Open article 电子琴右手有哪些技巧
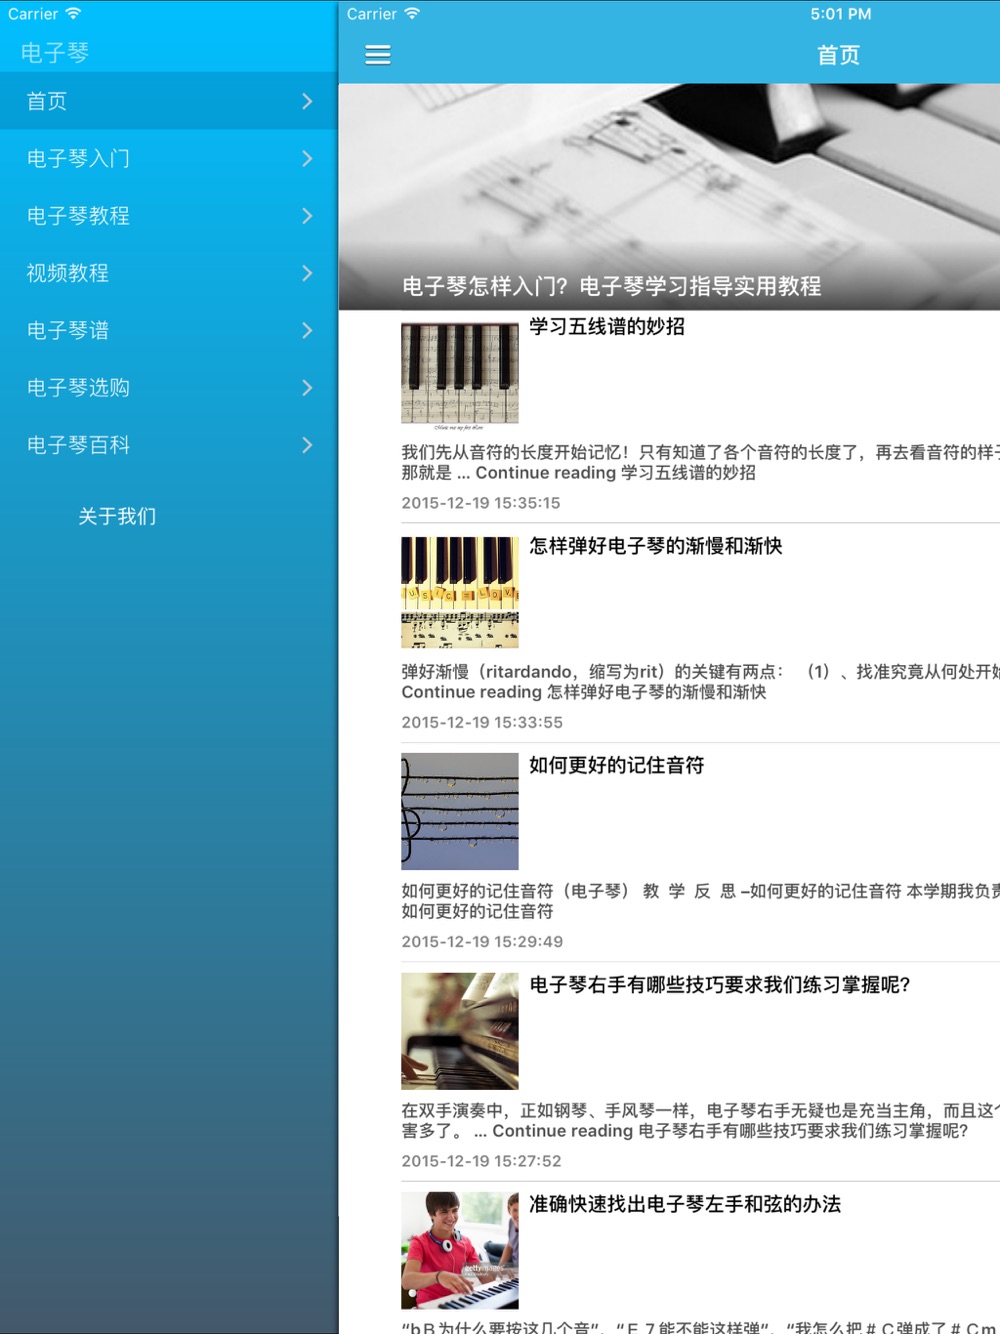This screenshot has width=1000, height=1334. click(720, 985)
